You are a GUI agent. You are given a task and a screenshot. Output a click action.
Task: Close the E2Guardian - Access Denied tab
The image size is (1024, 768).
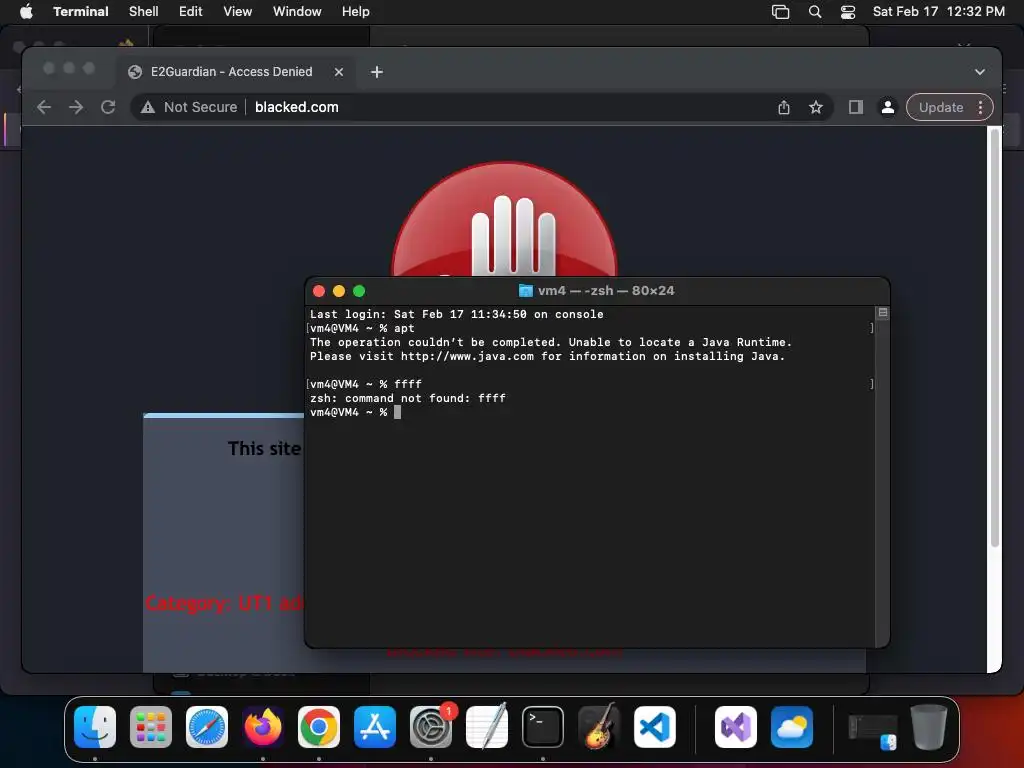tap(338, 72)
